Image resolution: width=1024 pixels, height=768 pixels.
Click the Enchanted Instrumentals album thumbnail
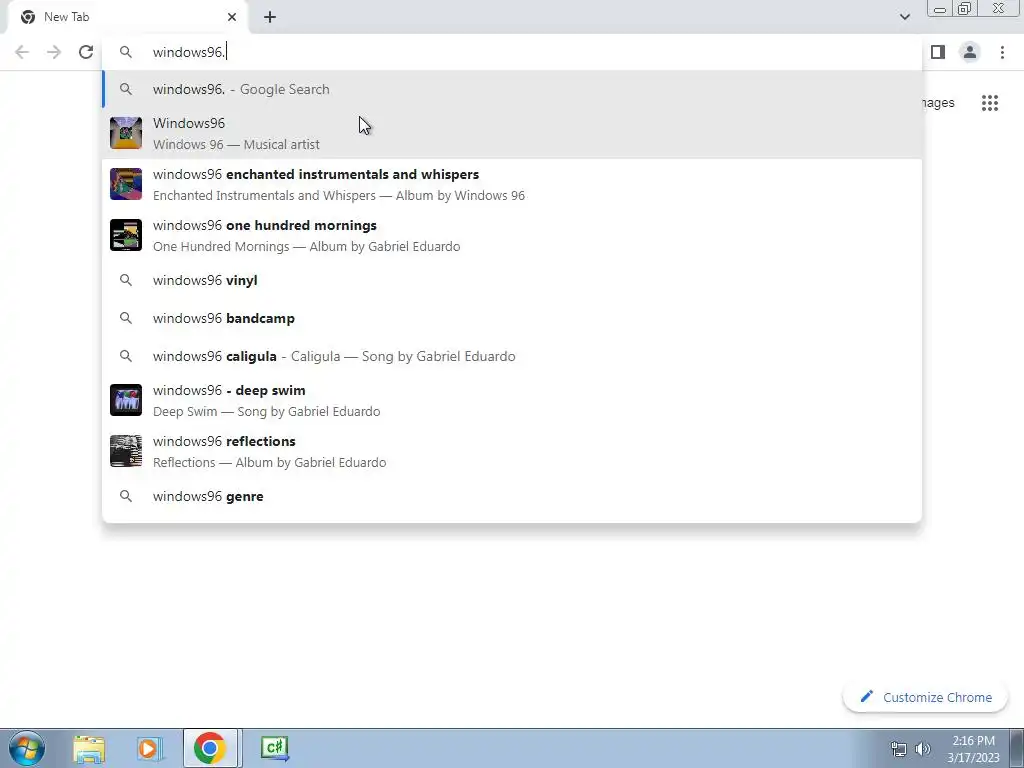(x=126, y=184)
